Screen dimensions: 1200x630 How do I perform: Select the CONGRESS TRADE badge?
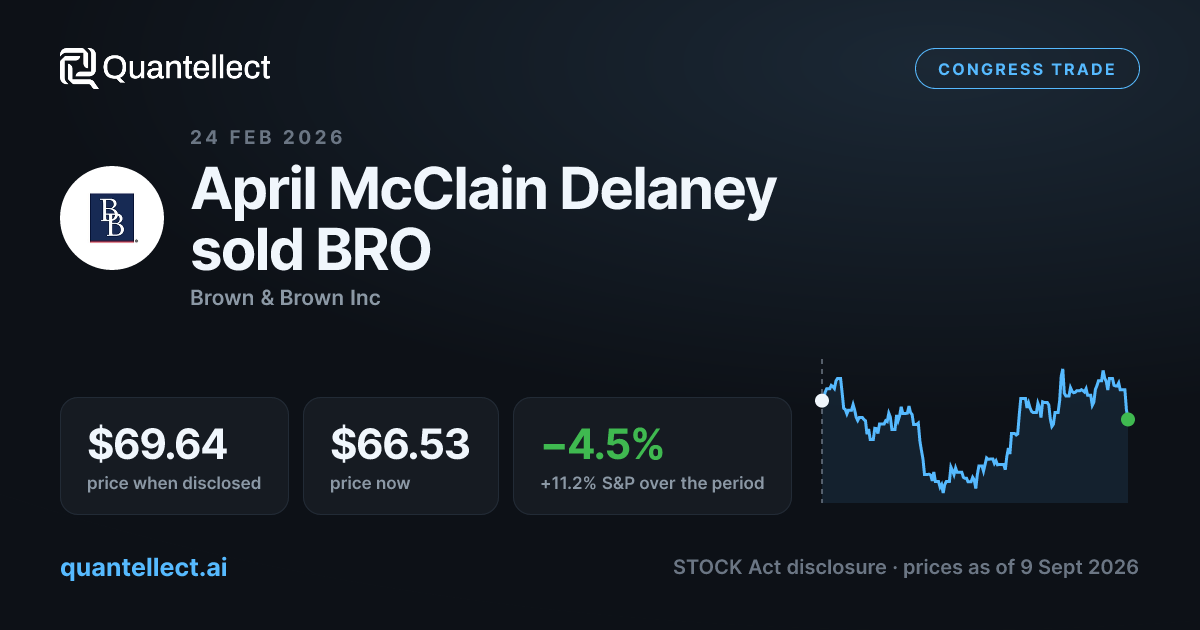click(x=1027, y=69)
